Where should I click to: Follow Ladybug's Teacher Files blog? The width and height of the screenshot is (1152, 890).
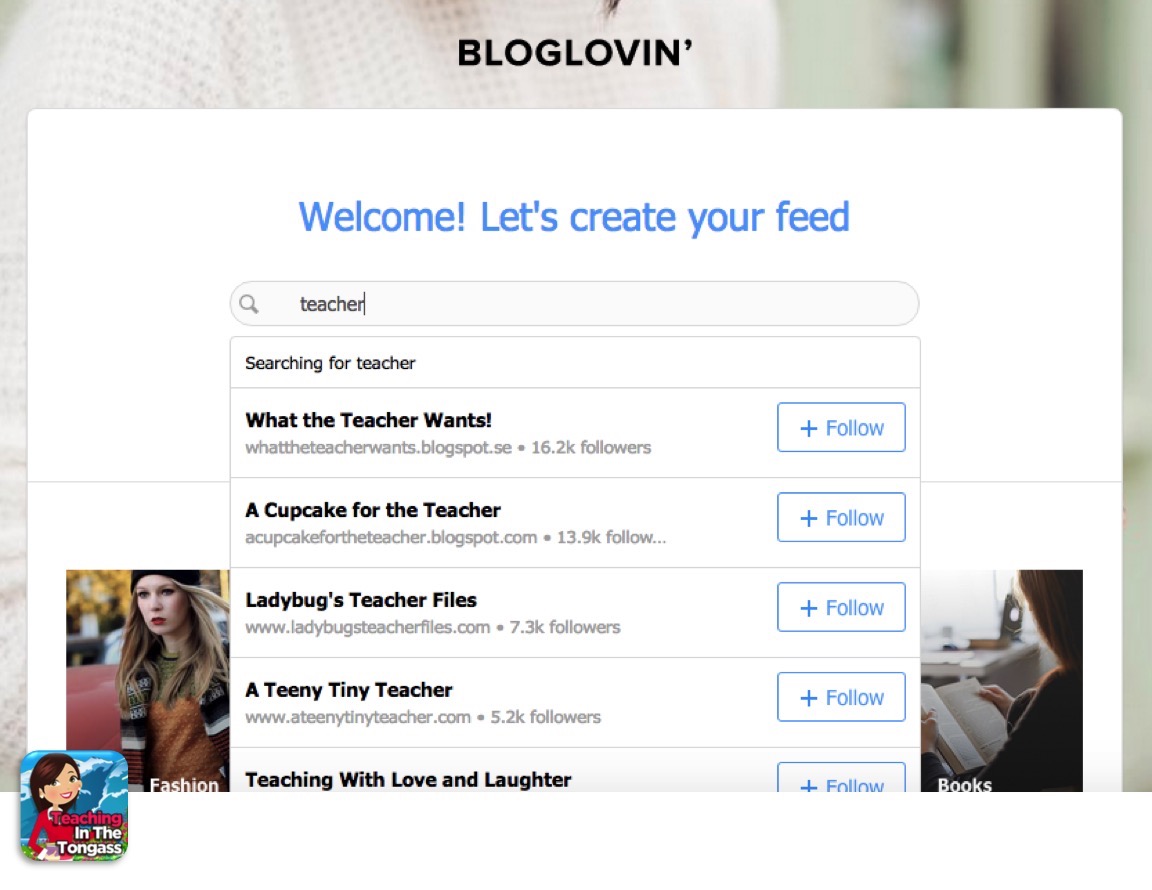pyautogui.click(x=841, y=607)
